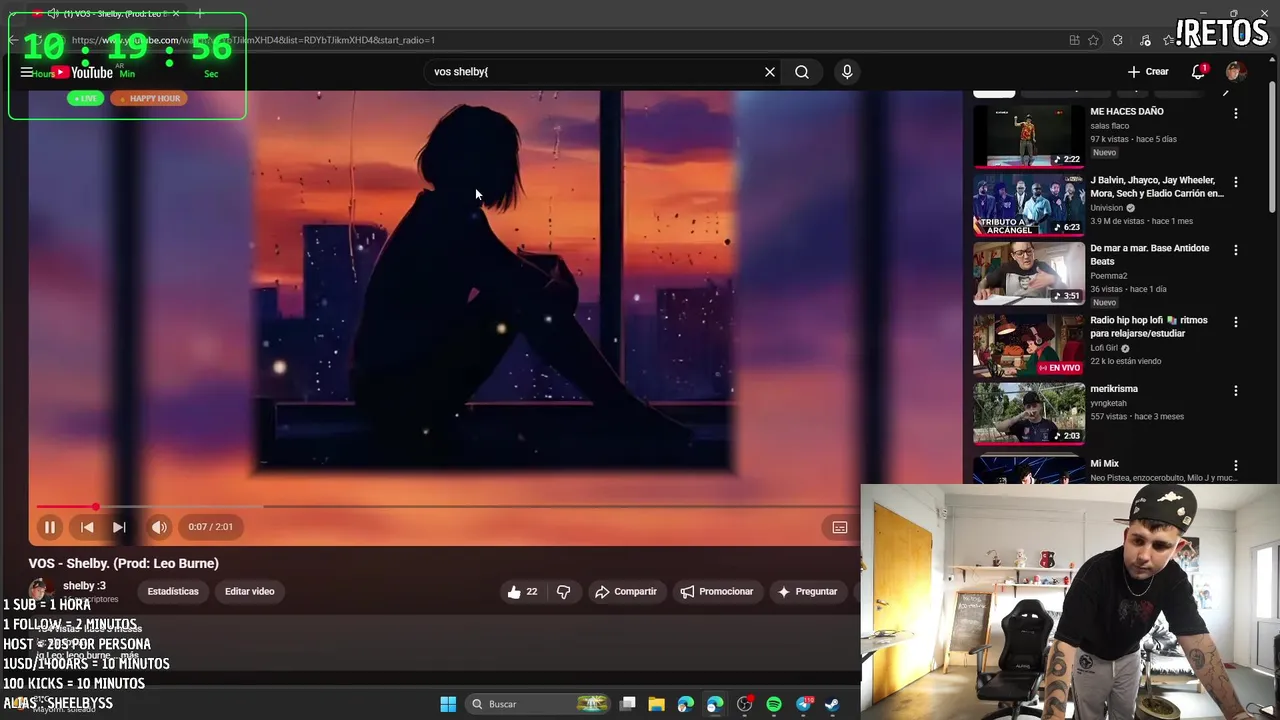This screenshot has width=1280, height=720.
Task: Skip to the next video
Action: [119, 527]
